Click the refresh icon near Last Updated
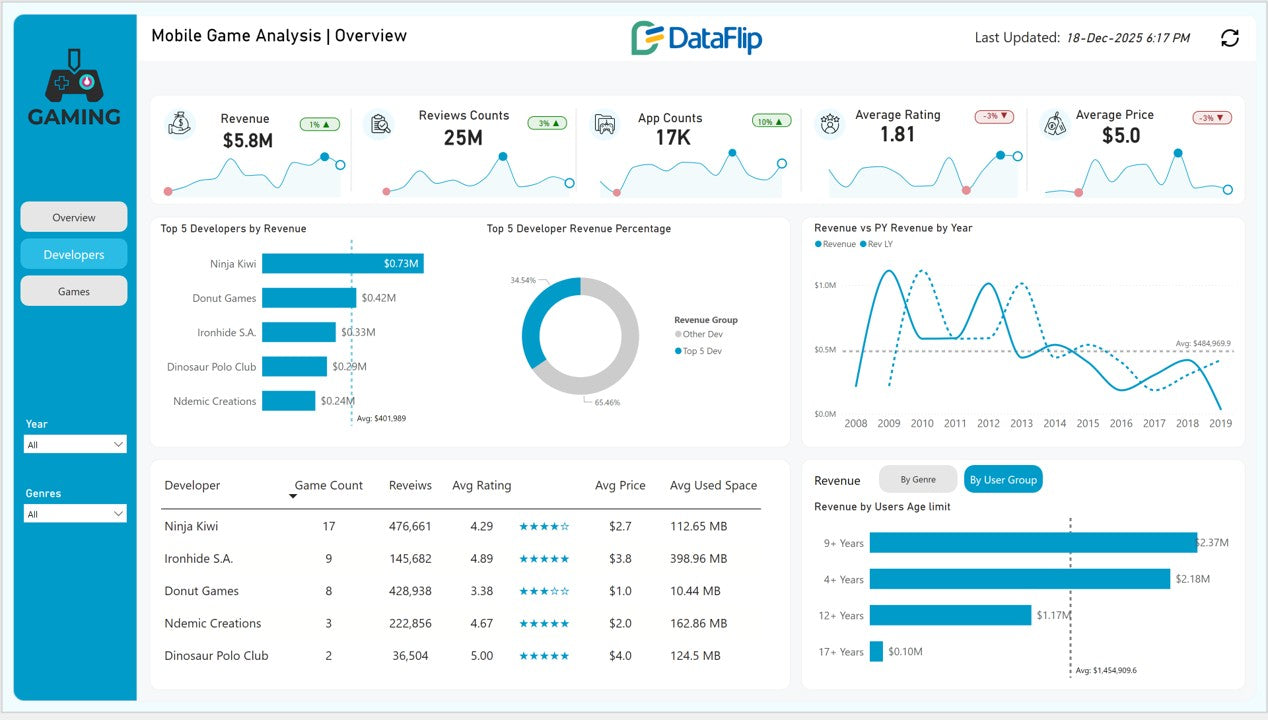Screen dimensions: 1268x720 tap(1230, 38)
